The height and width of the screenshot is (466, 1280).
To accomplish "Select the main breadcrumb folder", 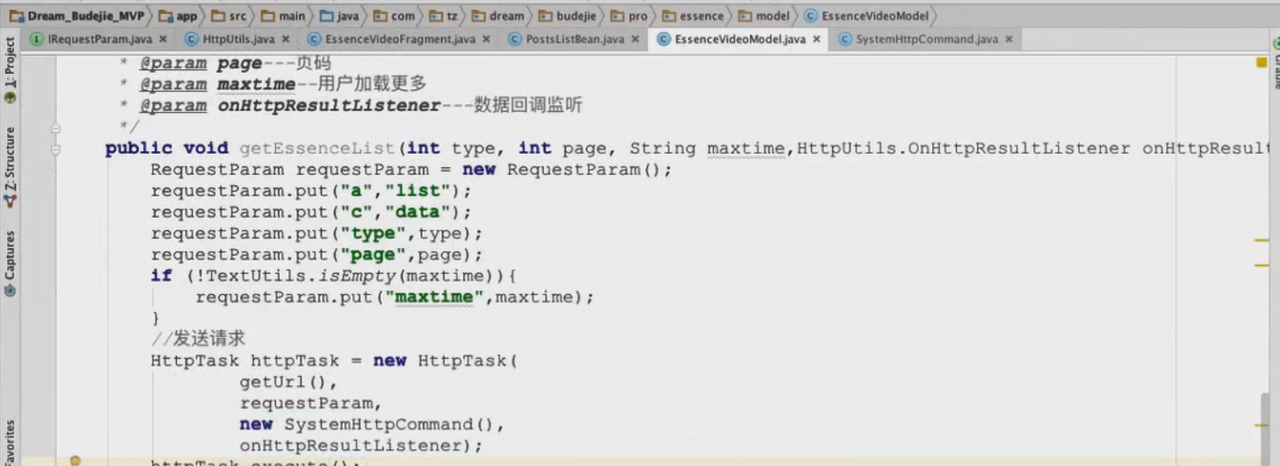I will [284, 16].
